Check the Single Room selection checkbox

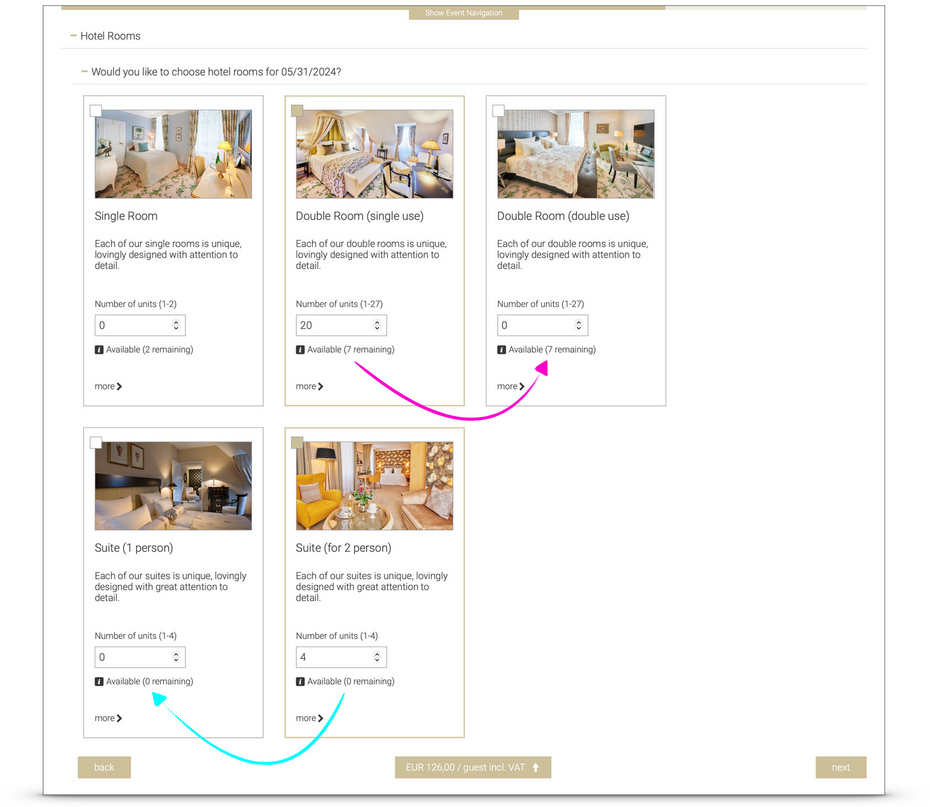click(96, 110)
